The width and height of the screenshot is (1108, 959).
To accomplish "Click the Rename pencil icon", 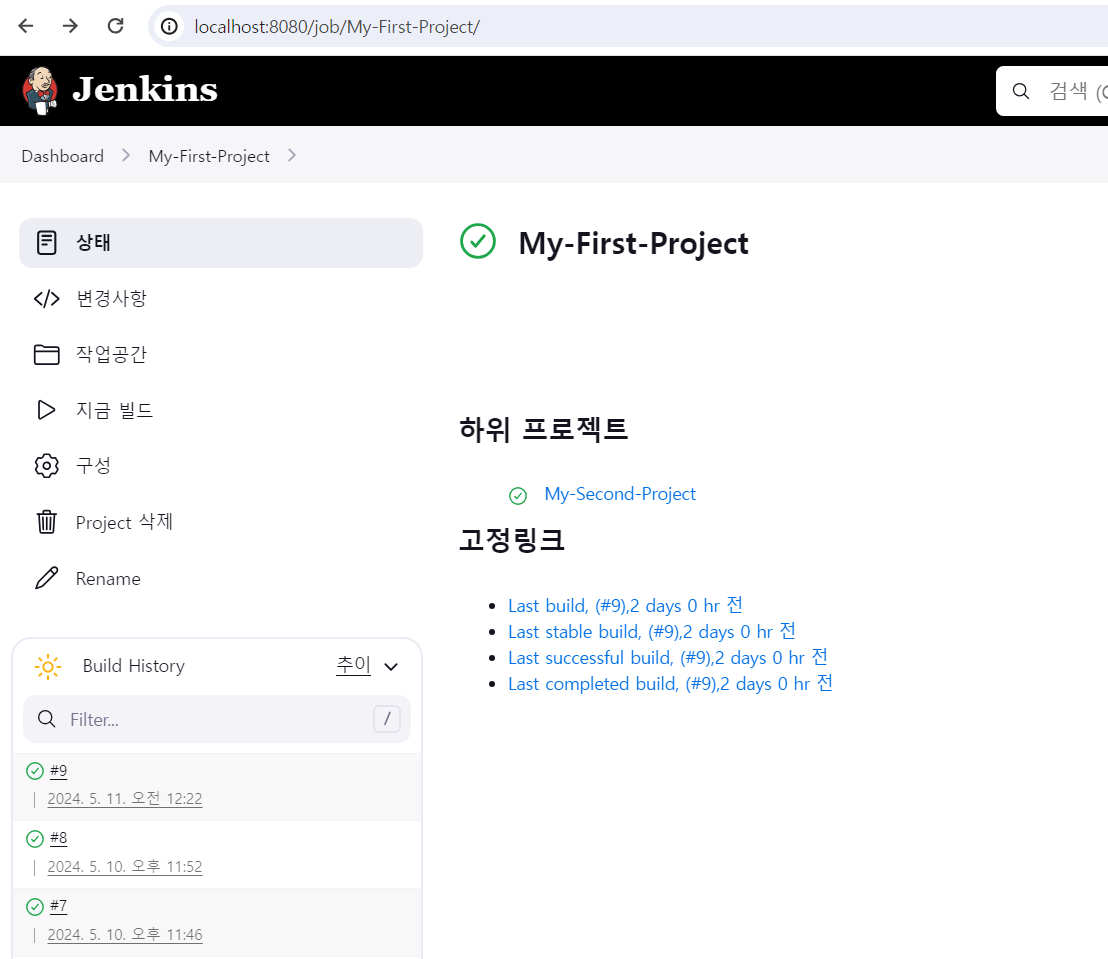I will tap(47, 578).
